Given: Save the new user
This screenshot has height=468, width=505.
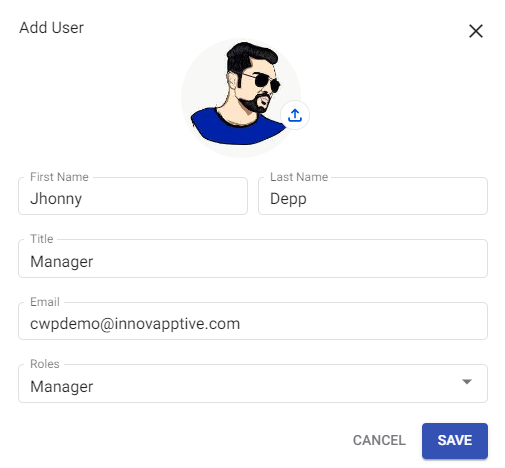Looking at the screenshot, I should [455, 441].
